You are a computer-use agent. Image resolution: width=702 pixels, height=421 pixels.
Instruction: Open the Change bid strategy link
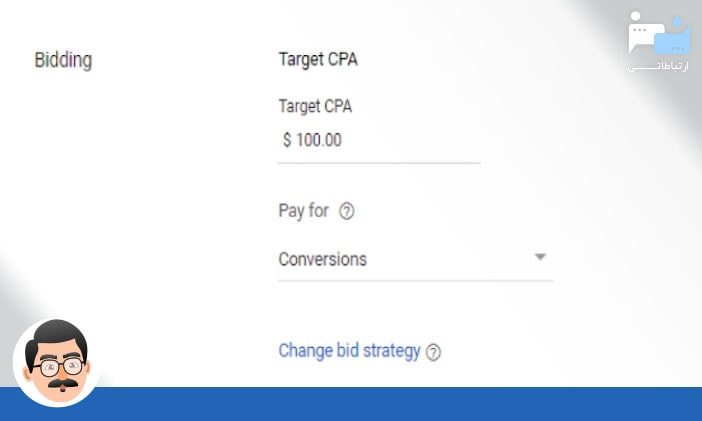[349, 351]
